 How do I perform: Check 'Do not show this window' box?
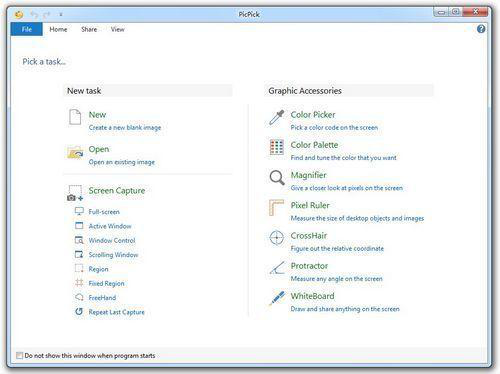[20, 355]
